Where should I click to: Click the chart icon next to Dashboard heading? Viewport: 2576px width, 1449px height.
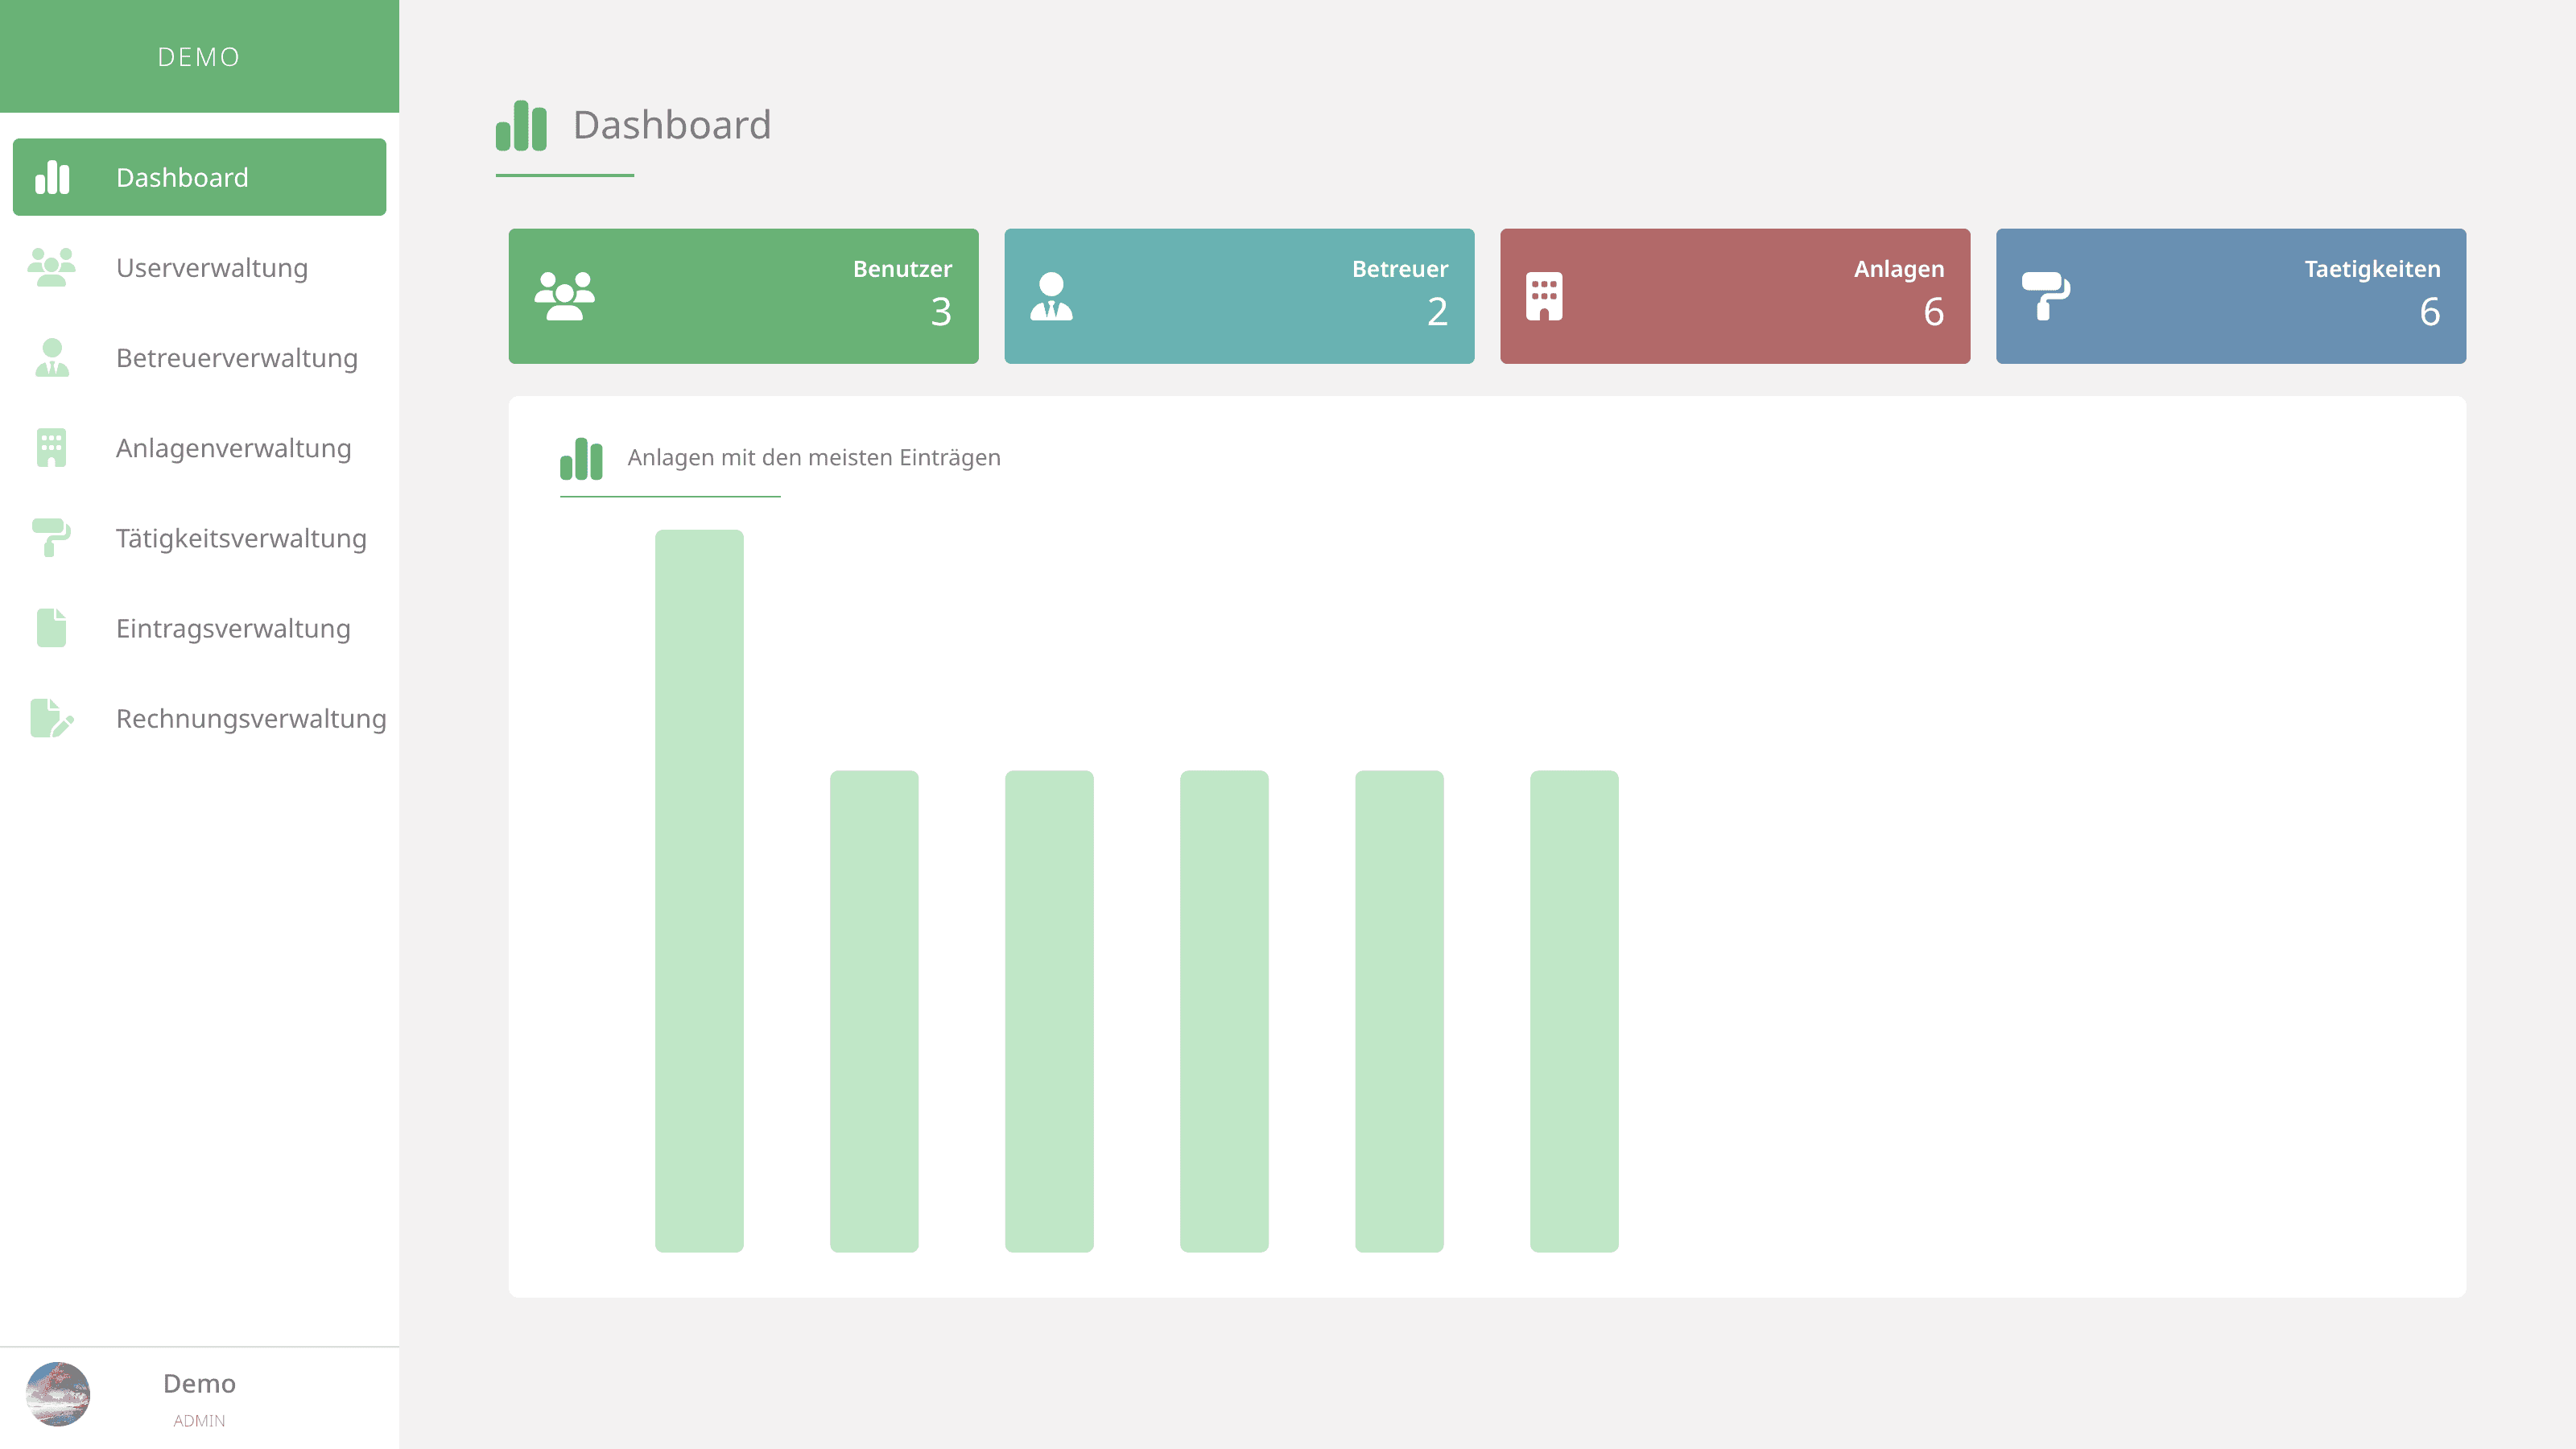point(522,125)
